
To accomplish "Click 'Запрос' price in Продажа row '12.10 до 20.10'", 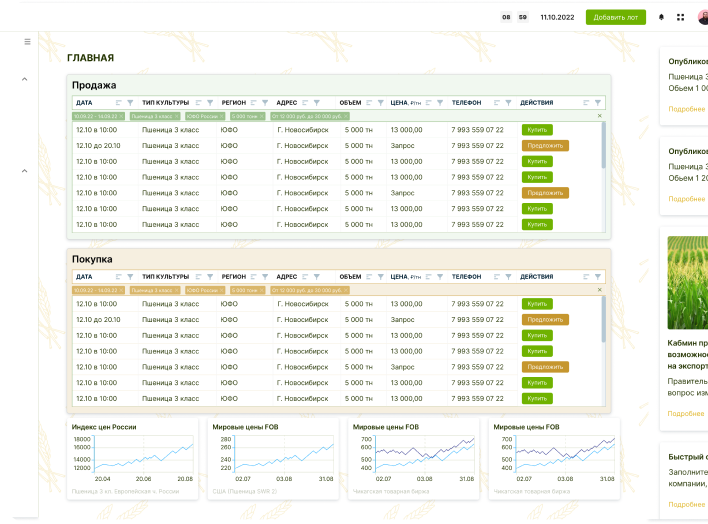I will 402,145.
